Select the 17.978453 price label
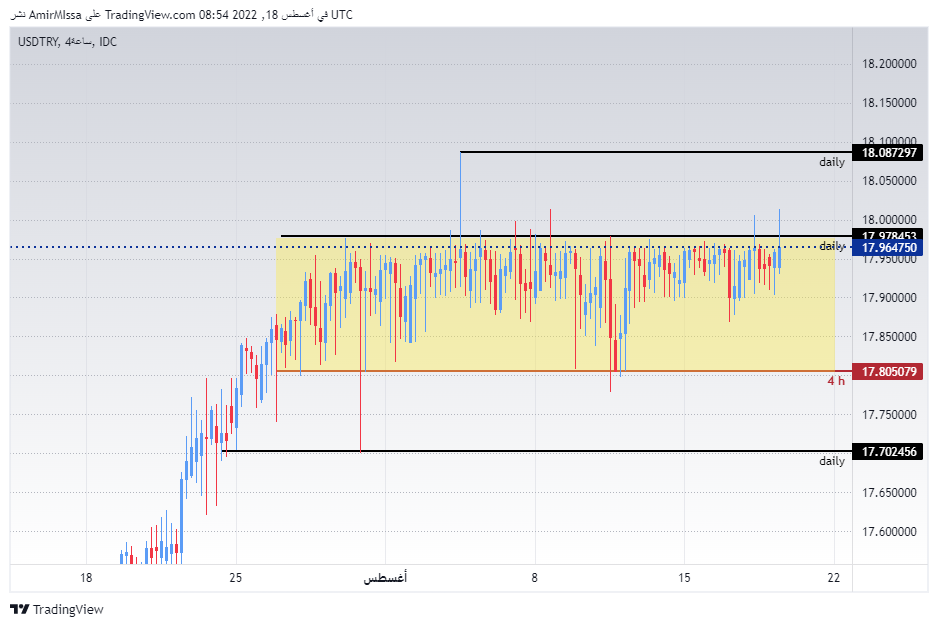This screenshot has height=627, width=938. [x=888, y=234]
